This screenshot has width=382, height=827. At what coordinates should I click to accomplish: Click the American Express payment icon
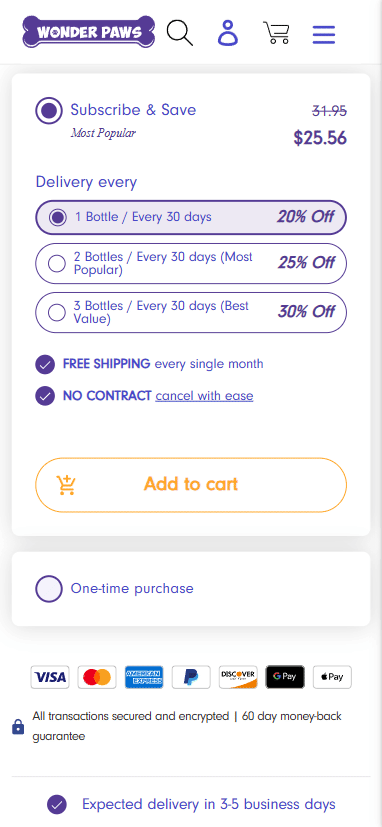[144, 677]
